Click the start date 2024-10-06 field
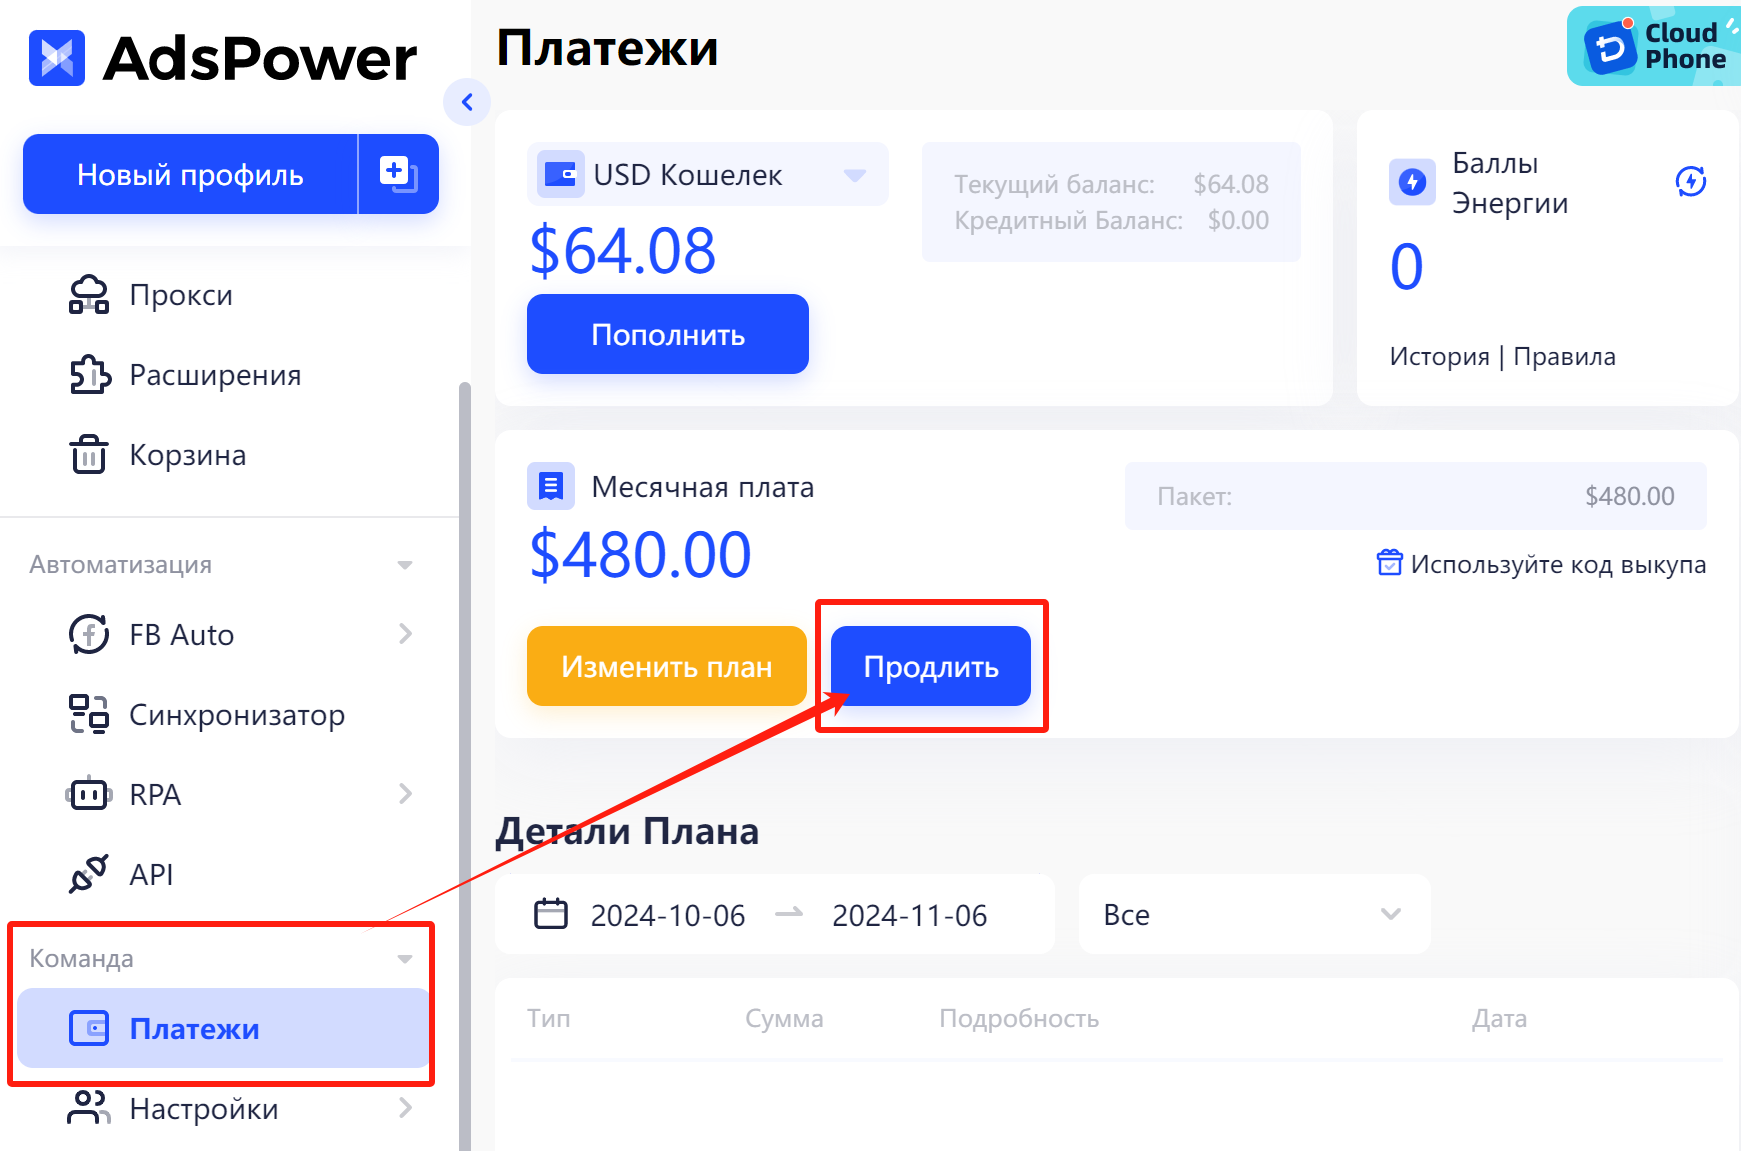Screen dimensions: 1741x1151 (x=667, y=915)
